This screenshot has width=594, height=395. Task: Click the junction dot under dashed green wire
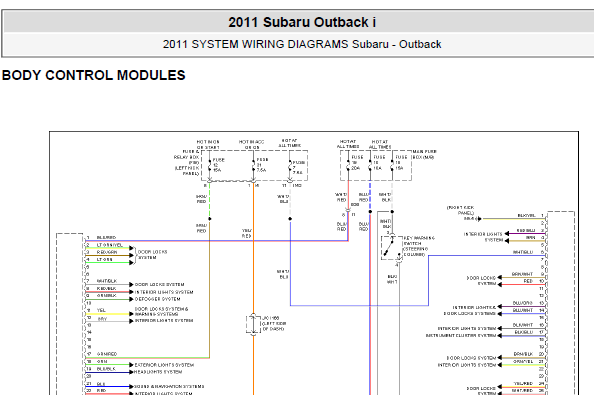coord(209,219)
